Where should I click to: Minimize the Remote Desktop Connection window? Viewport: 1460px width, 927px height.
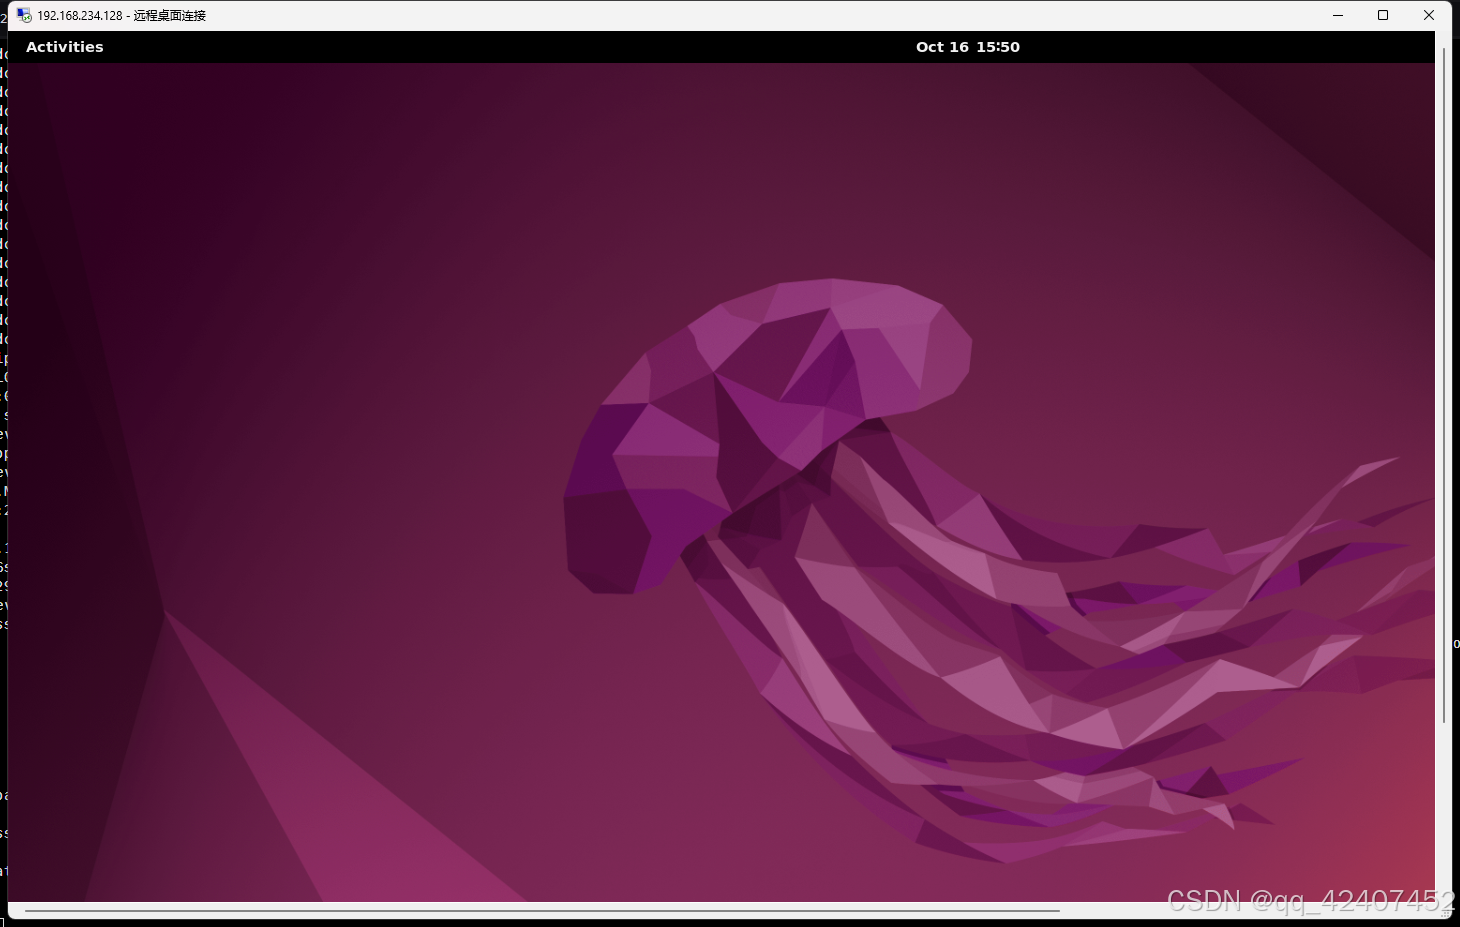[1338, 15]
